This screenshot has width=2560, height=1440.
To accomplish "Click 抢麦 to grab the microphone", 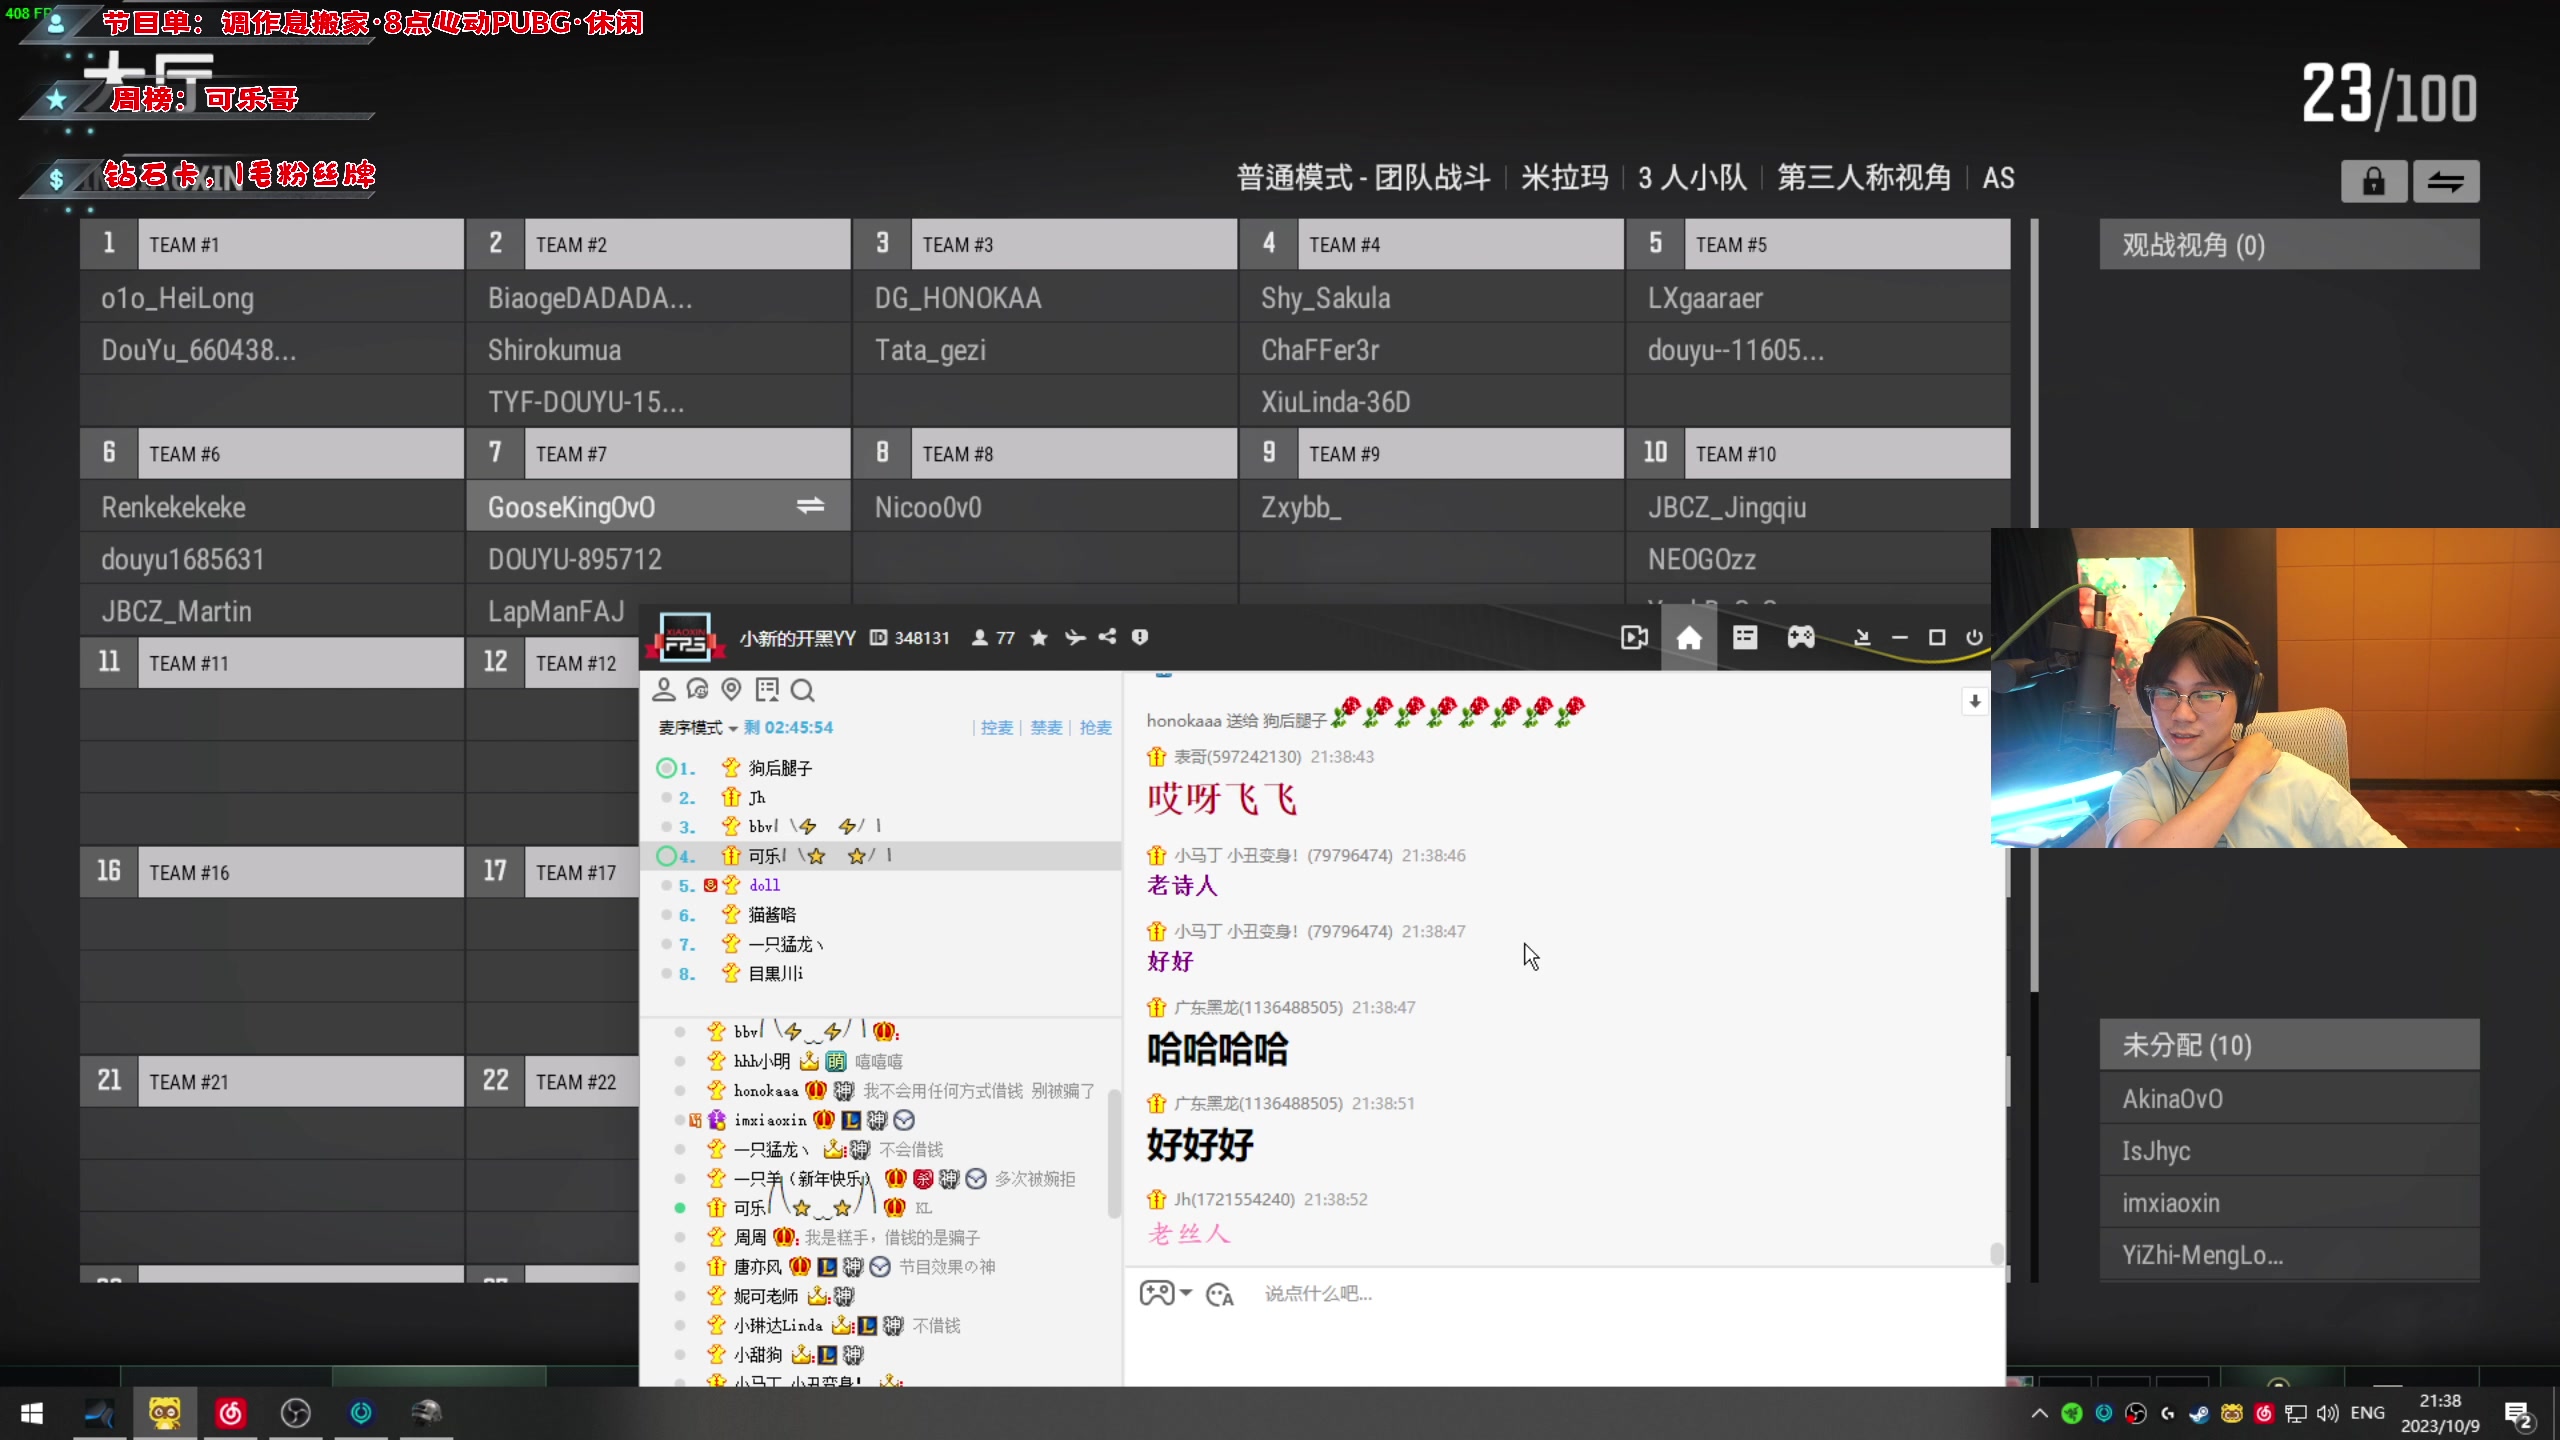I will (x=1094, y=727).
